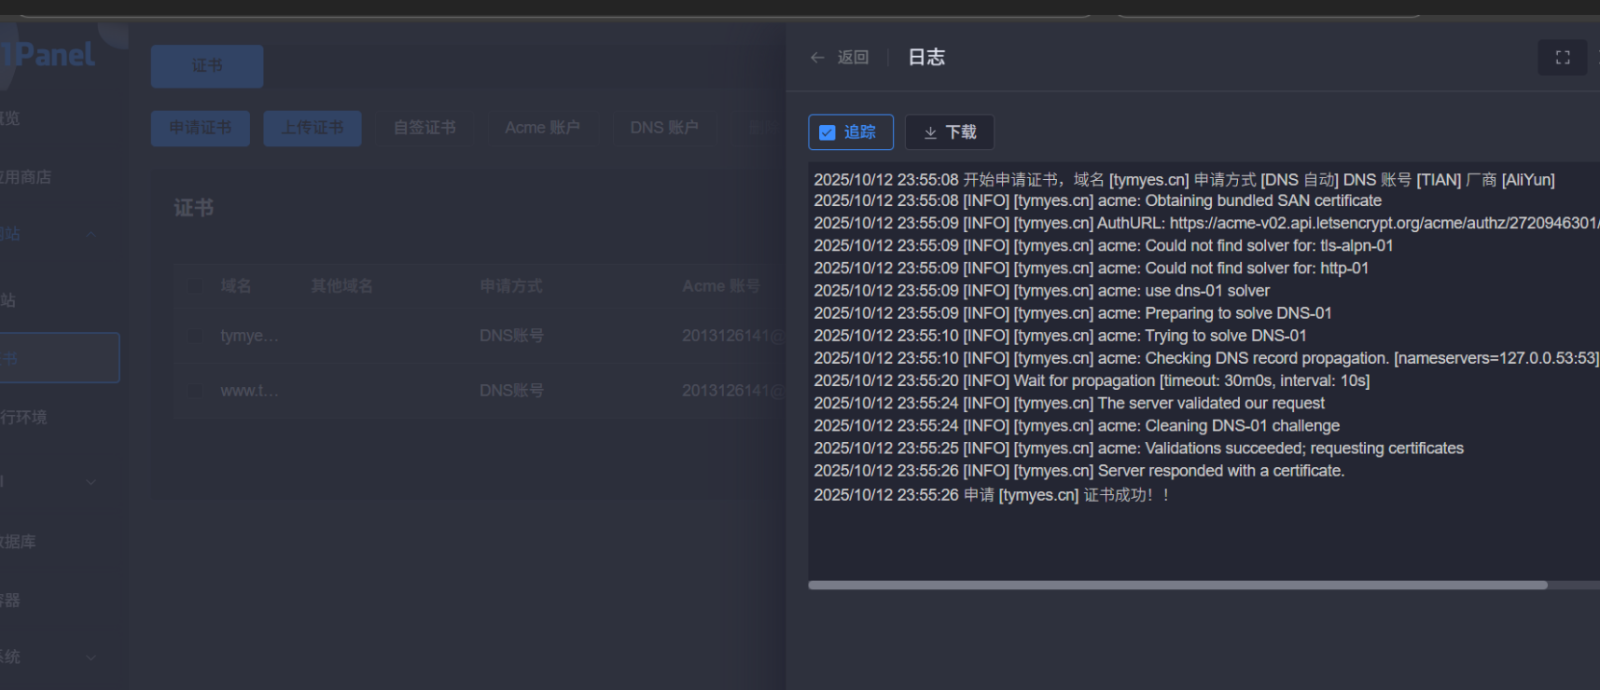Viewport: 1600px width, 690px height.
Task: Click the AuthURL line in the log
Action: pyautogui.click(x=1200, y=223)
